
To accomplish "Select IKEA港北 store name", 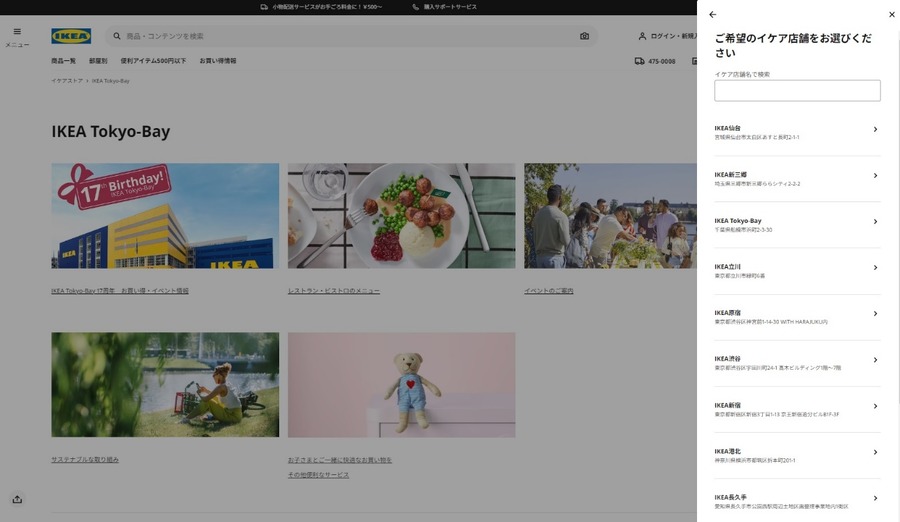I will pos(727,451).
